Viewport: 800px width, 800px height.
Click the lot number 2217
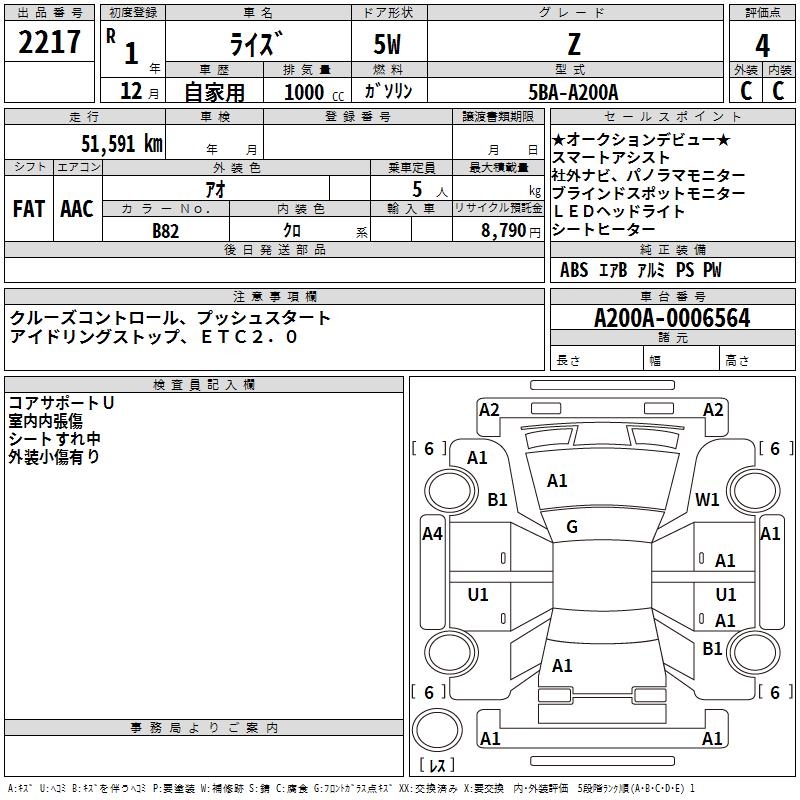pos(49,42)
